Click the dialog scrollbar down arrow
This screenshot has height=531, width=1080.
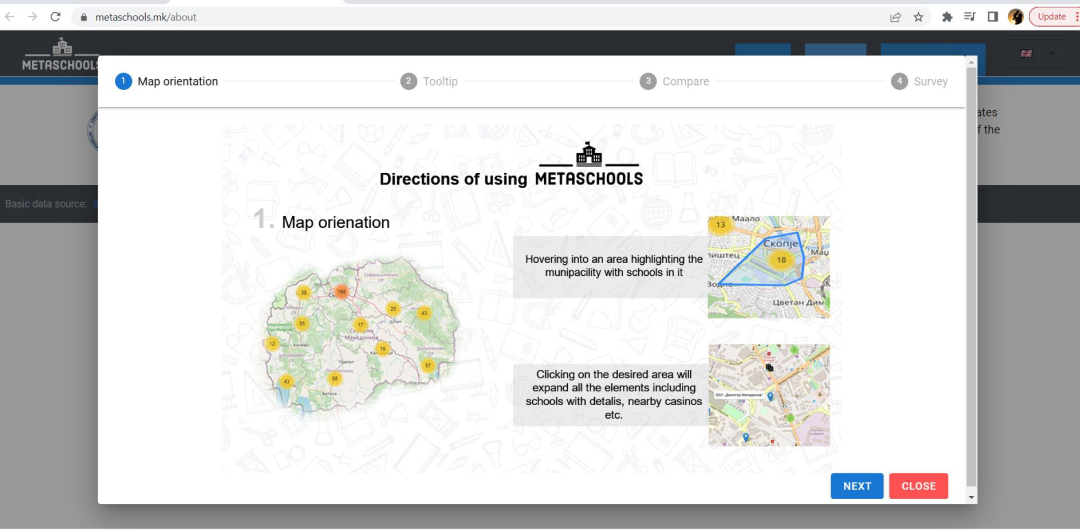(x=972, y=497)
